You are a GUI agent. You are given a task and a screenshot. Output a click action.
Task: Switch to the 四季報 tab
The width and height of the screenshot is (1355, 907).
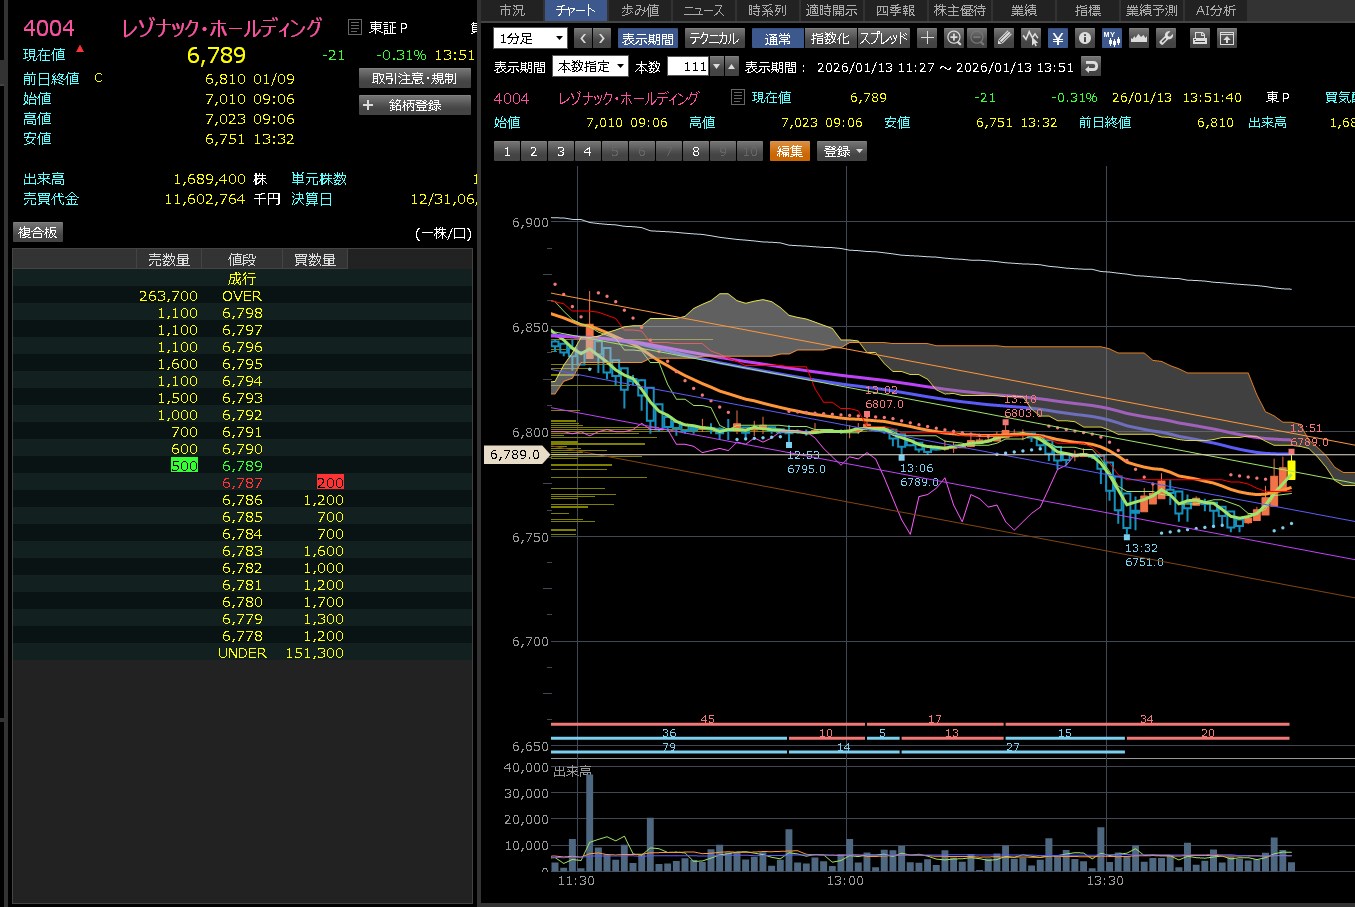pyautogui.click(x=895, y=10)
